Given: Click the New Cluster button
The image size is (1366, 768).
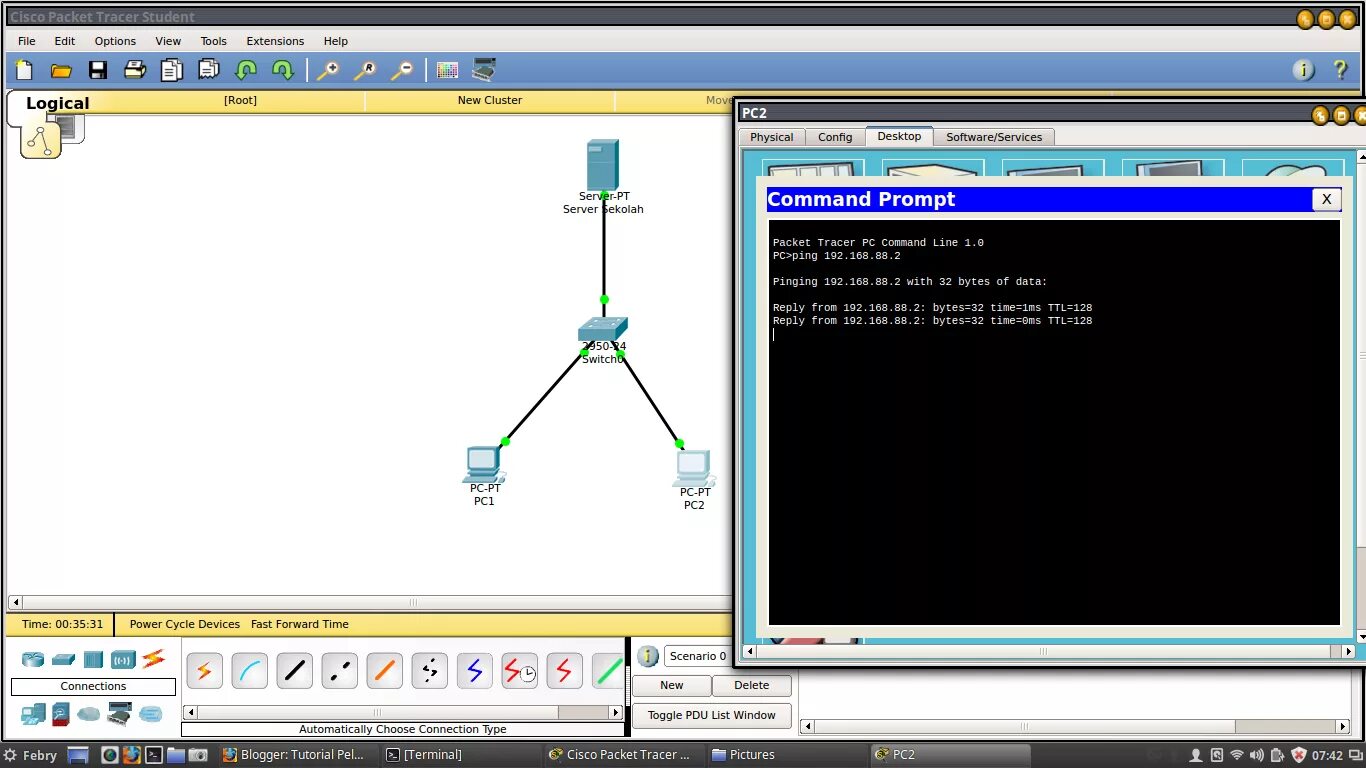Looking at the screenshot, I should 490,100.
